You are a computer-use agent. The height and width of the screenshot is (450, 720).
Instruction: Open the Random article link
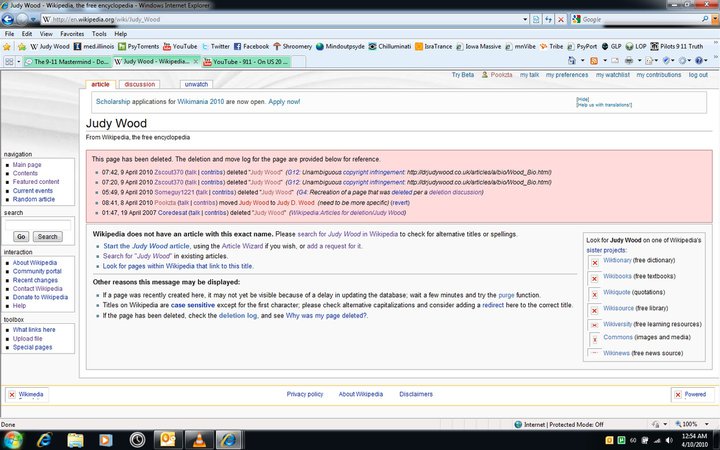(34, 199)
